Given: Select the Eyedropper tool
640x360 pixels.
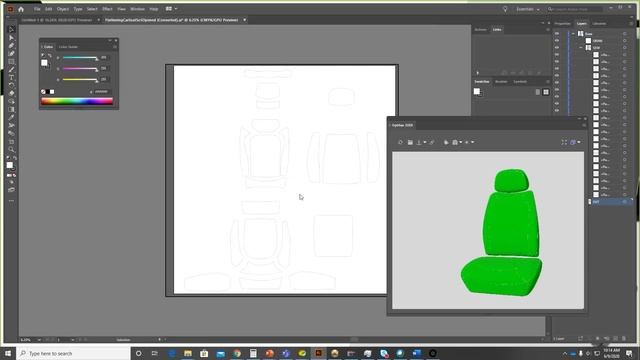Looking at the screenshot, I should (11, 118).
